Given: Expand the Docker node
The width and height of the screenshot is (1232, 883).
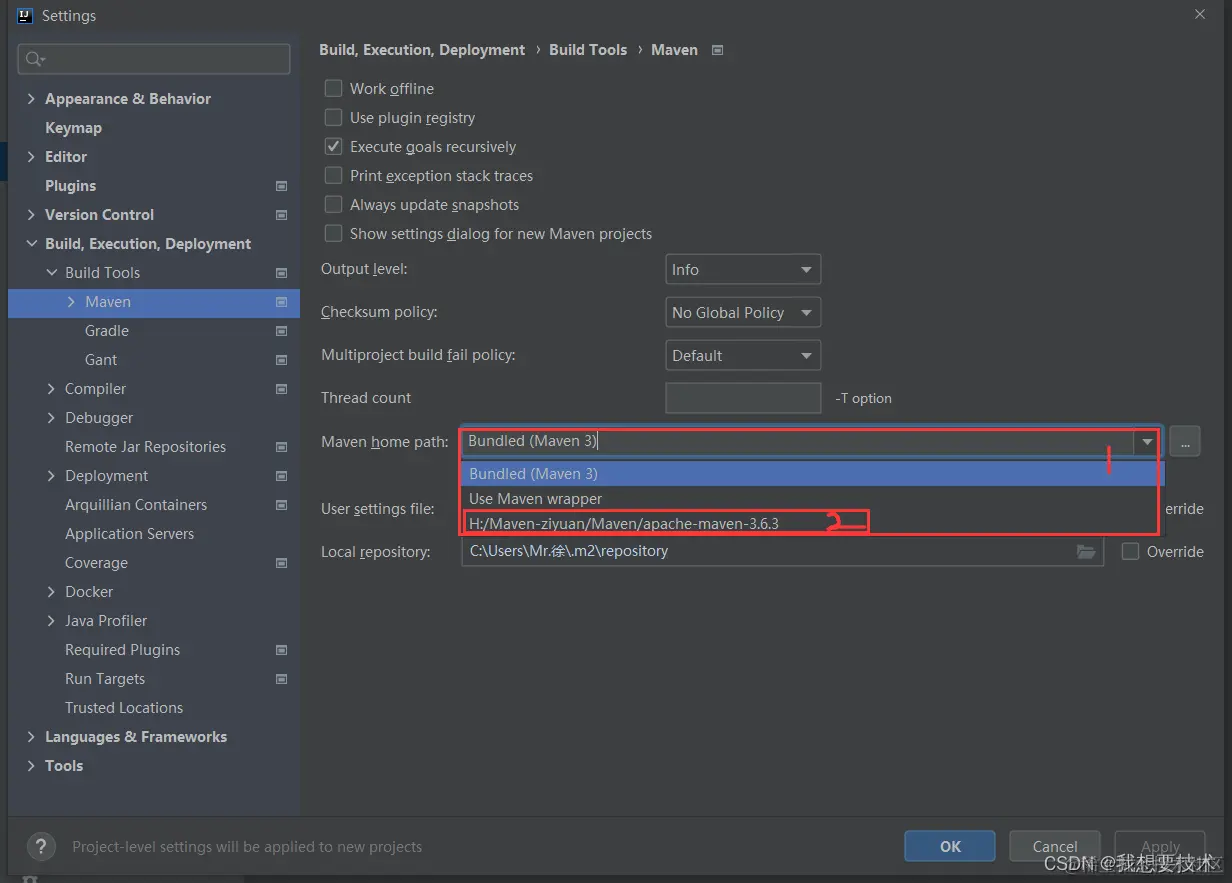Looking at the screenshot, I should pos(51,592).
